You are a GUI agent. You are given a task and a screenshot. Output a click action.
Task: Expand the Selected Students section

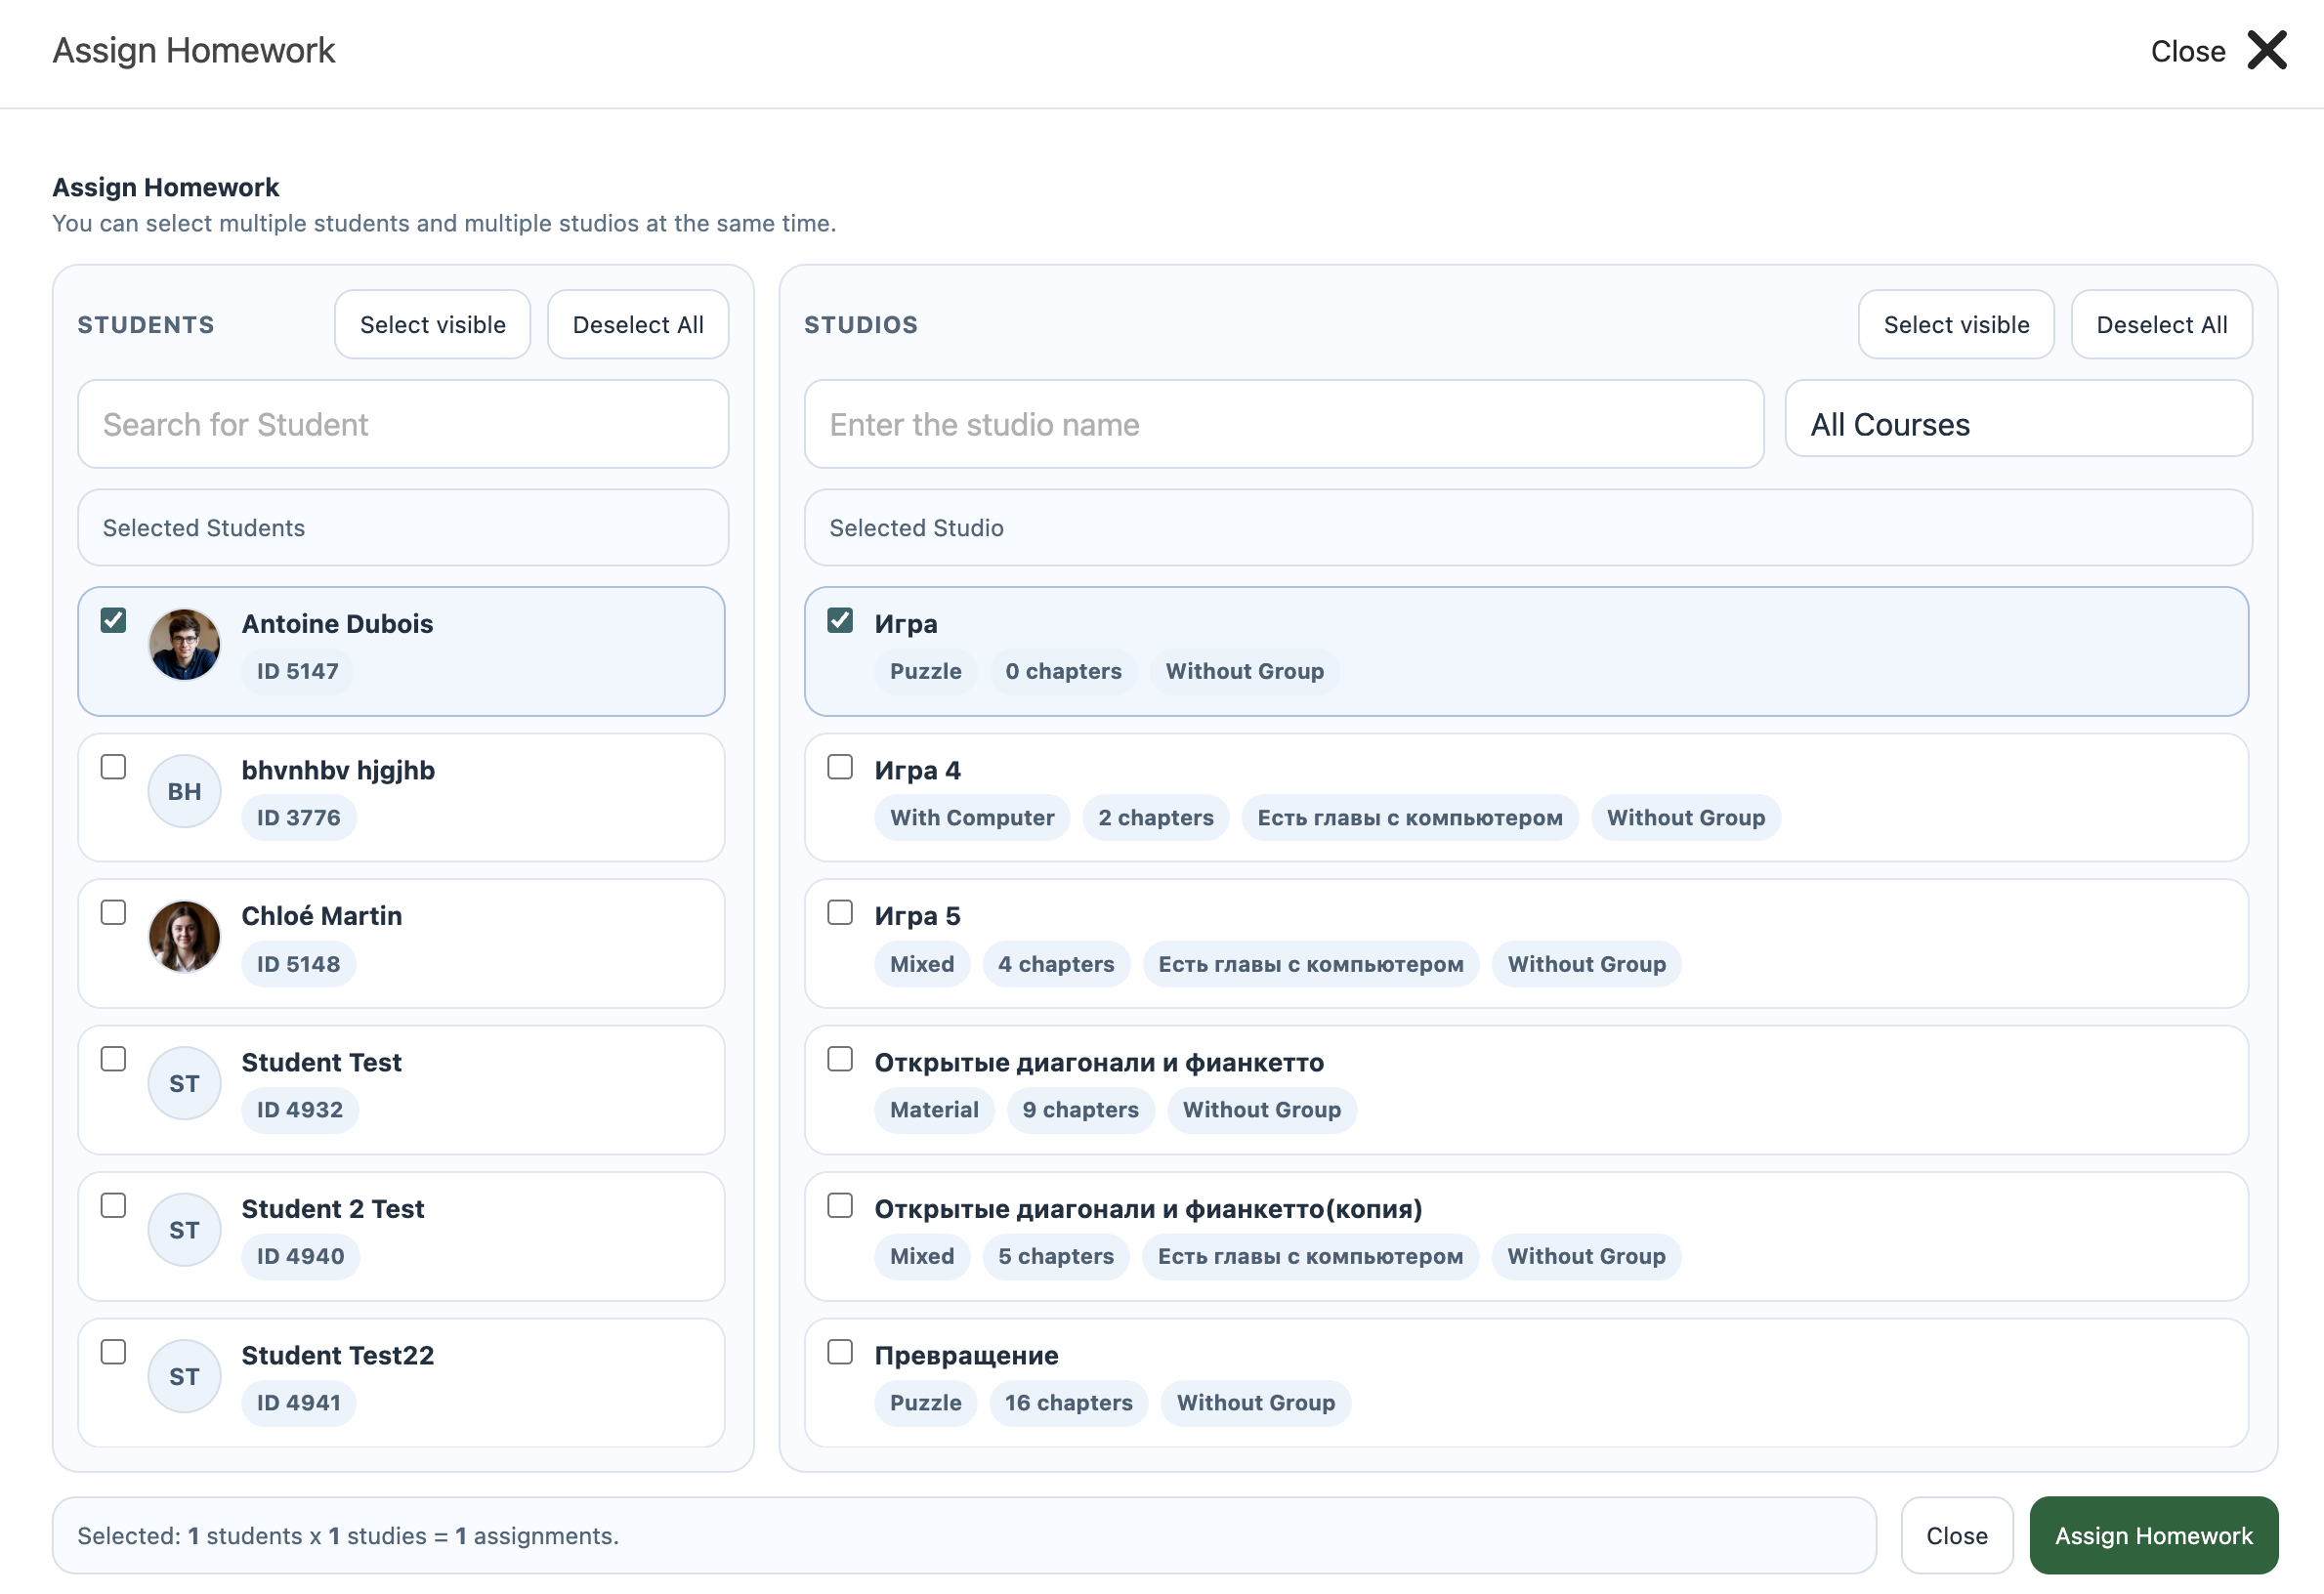(403, 528)
